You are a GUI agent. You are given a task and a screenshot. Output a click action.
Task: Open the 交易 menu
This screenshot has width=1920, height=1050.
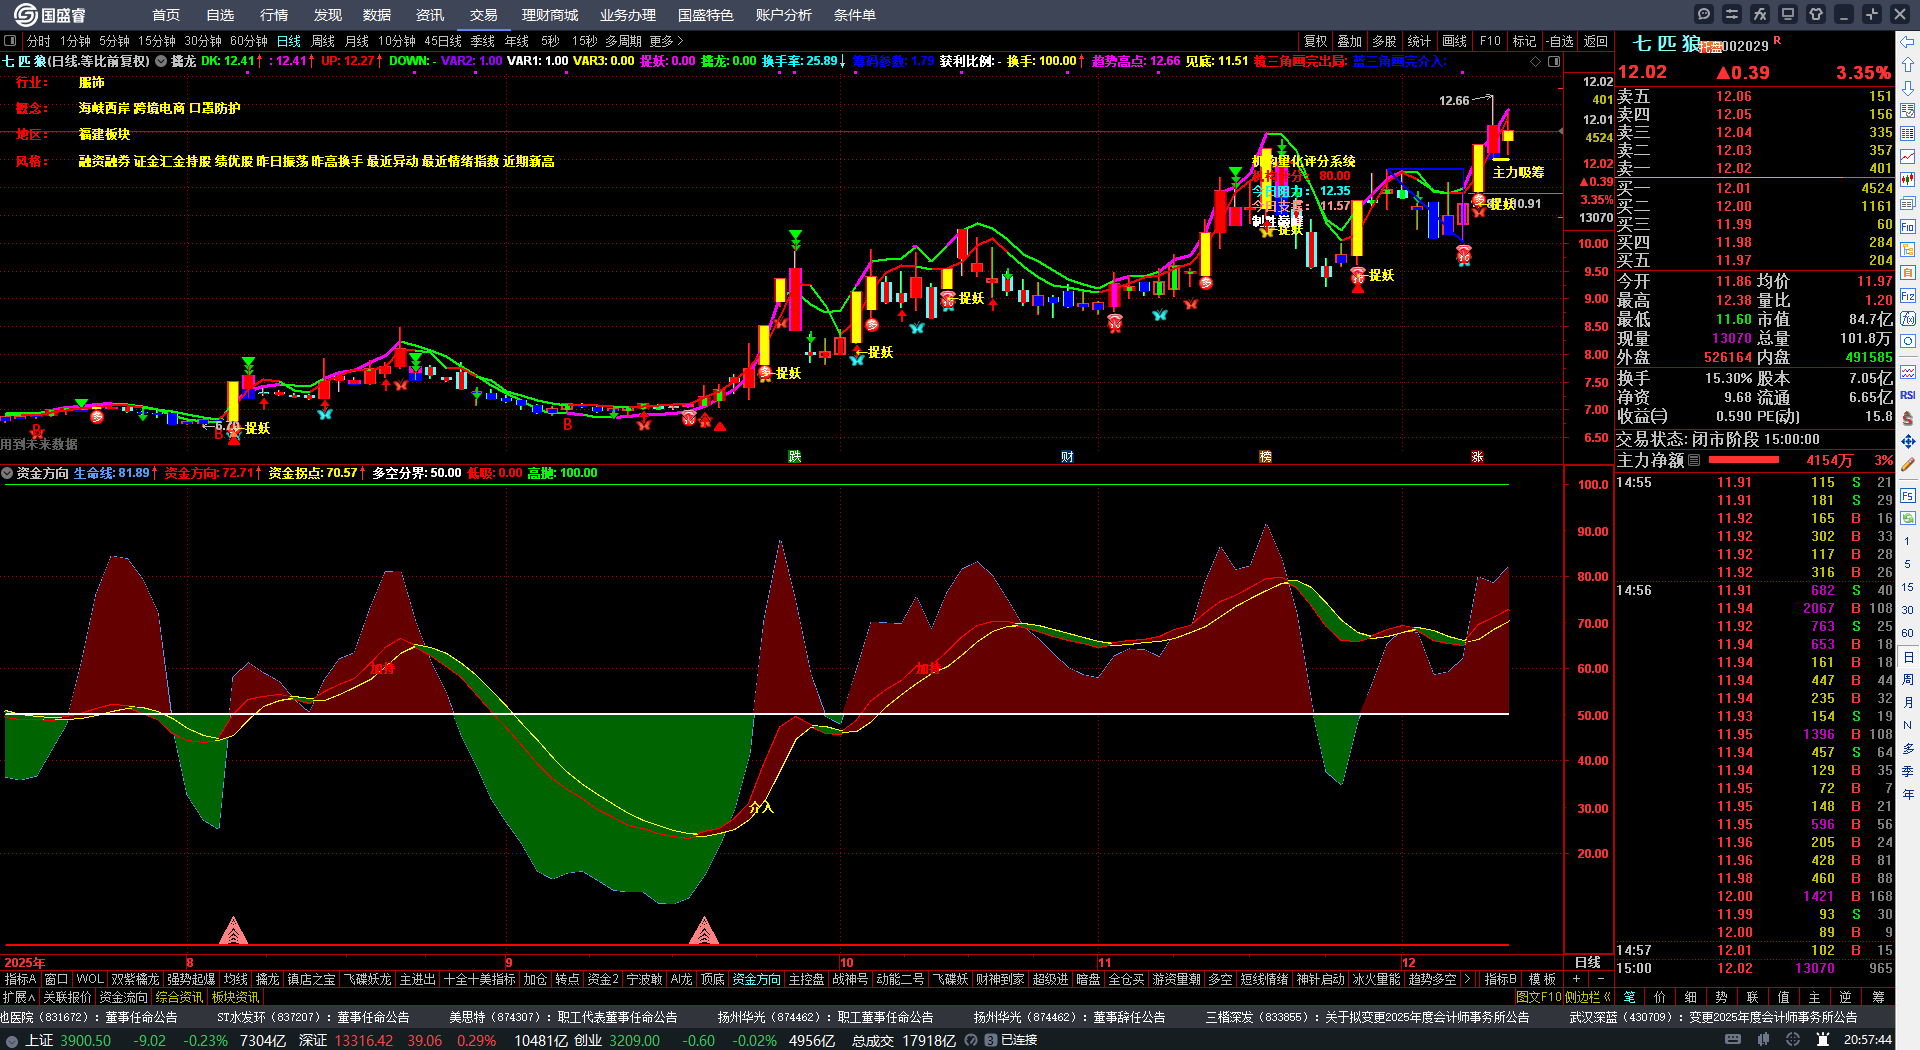pyautogui.click(x=484, y=15)
